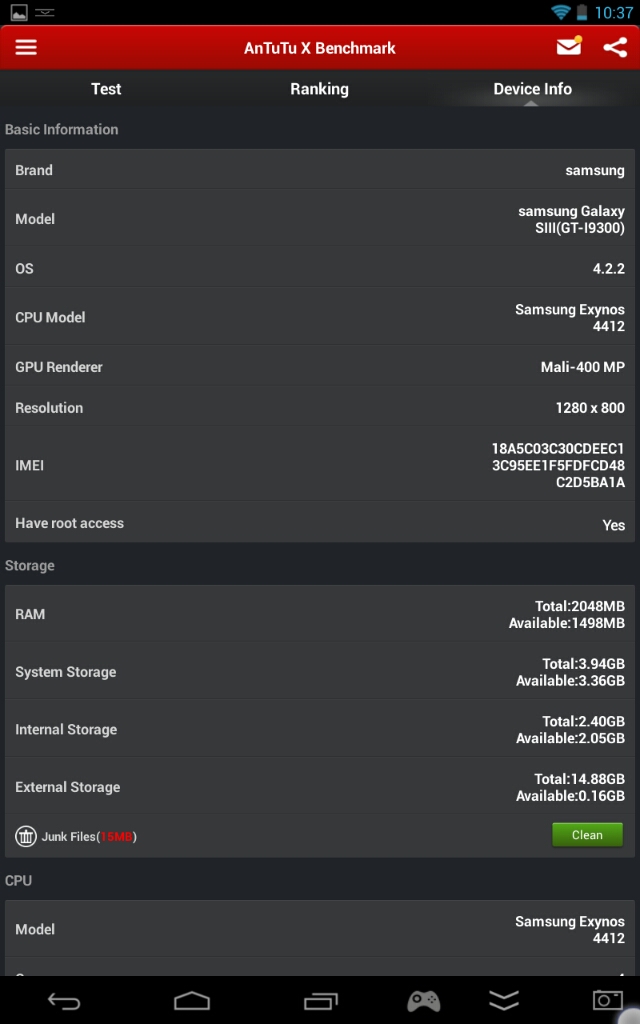Clean the junk files
The height and width of the screenshot is (1024, 640).
tap(587, 835)
